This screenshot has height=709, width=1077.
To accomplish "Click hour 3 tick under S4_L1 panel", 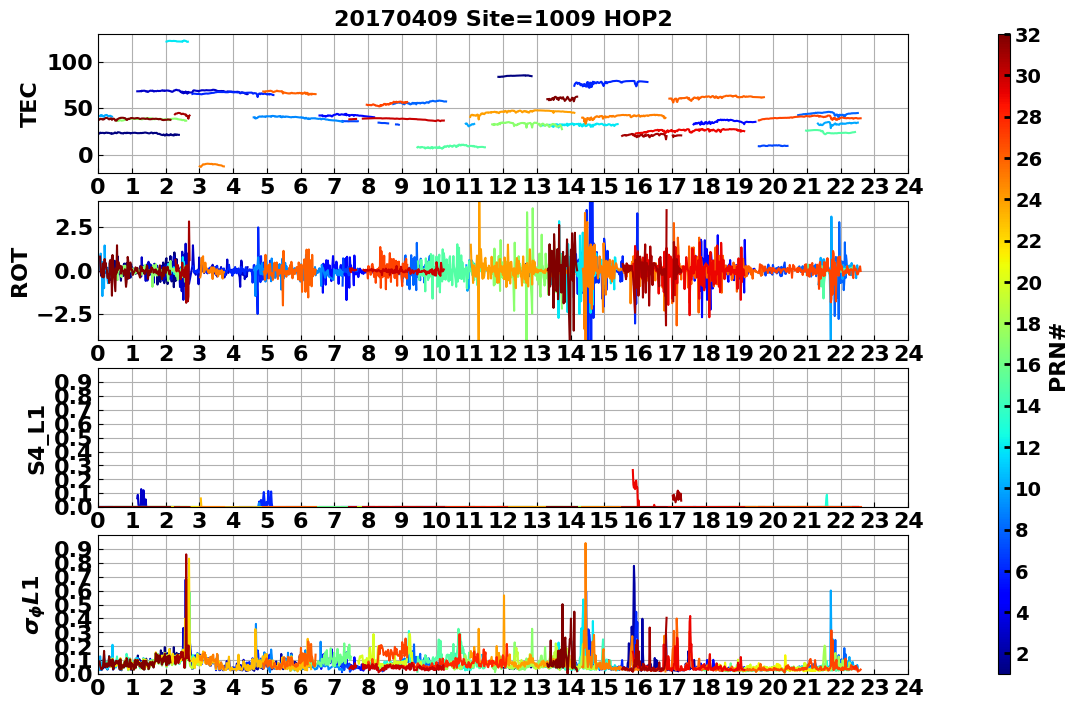I will [199, 520].
